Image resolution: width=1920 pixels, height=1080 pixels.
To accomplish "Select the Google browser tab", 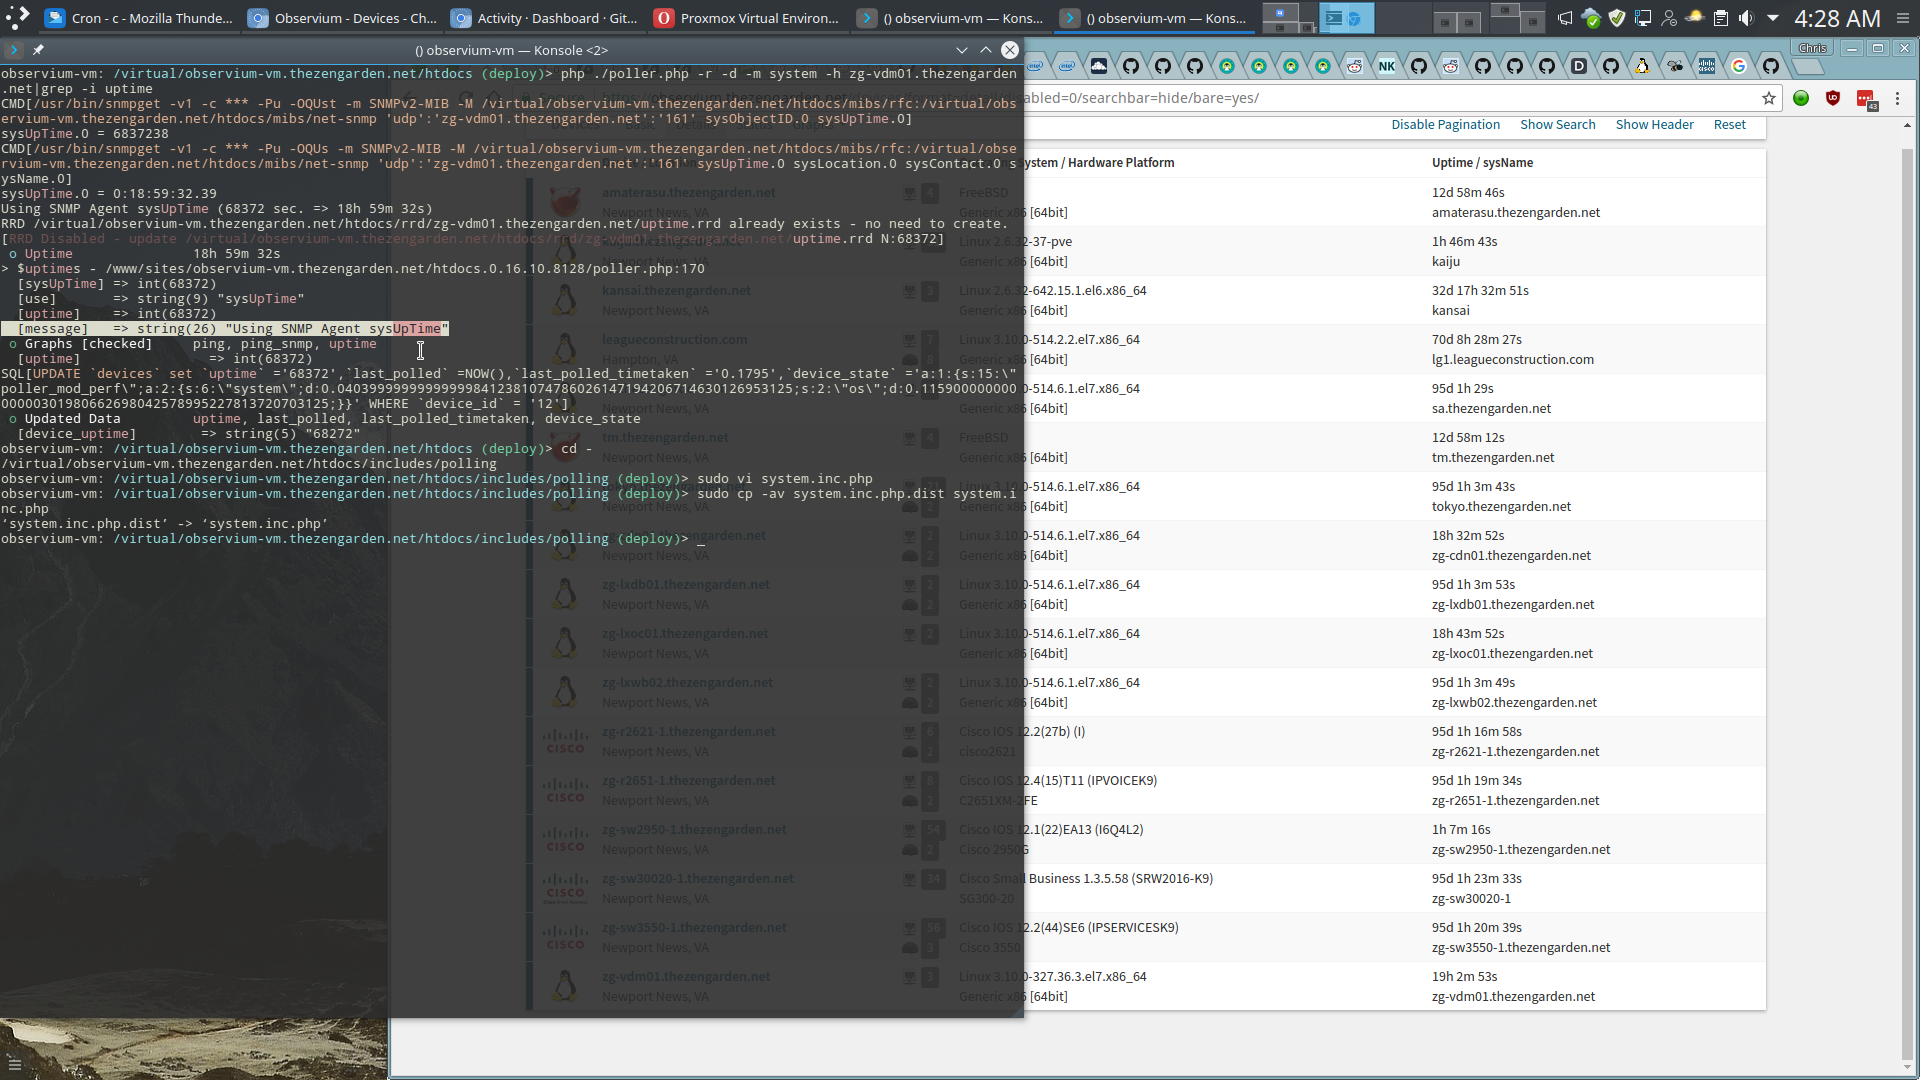I will click(1739, 66).
